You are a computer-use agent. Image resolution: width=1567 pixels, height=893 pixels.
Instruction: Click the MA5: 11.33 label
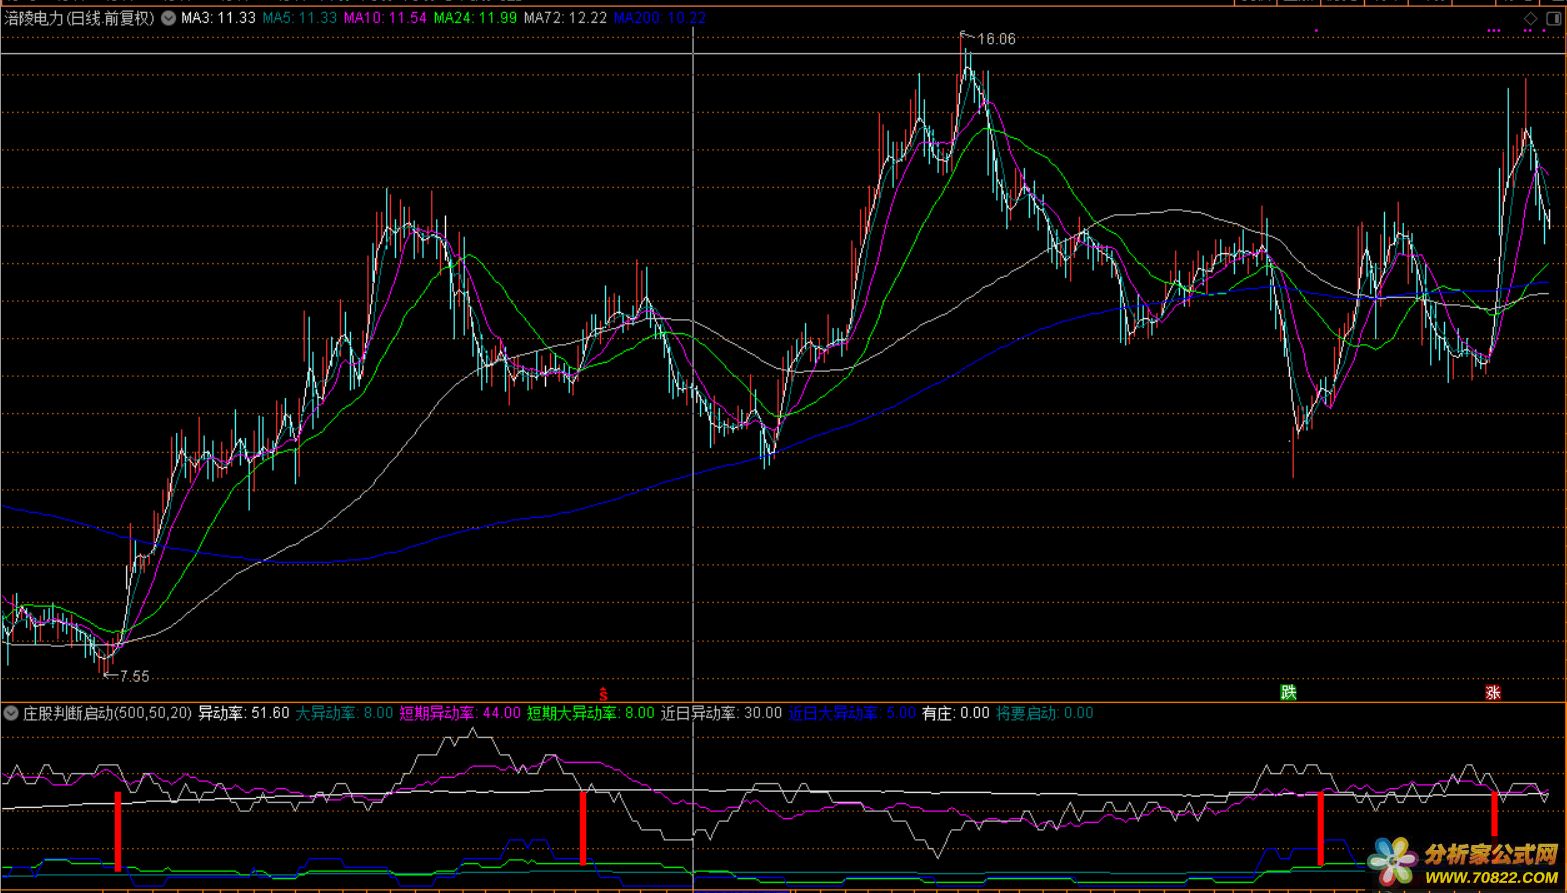tap(300, 18)
